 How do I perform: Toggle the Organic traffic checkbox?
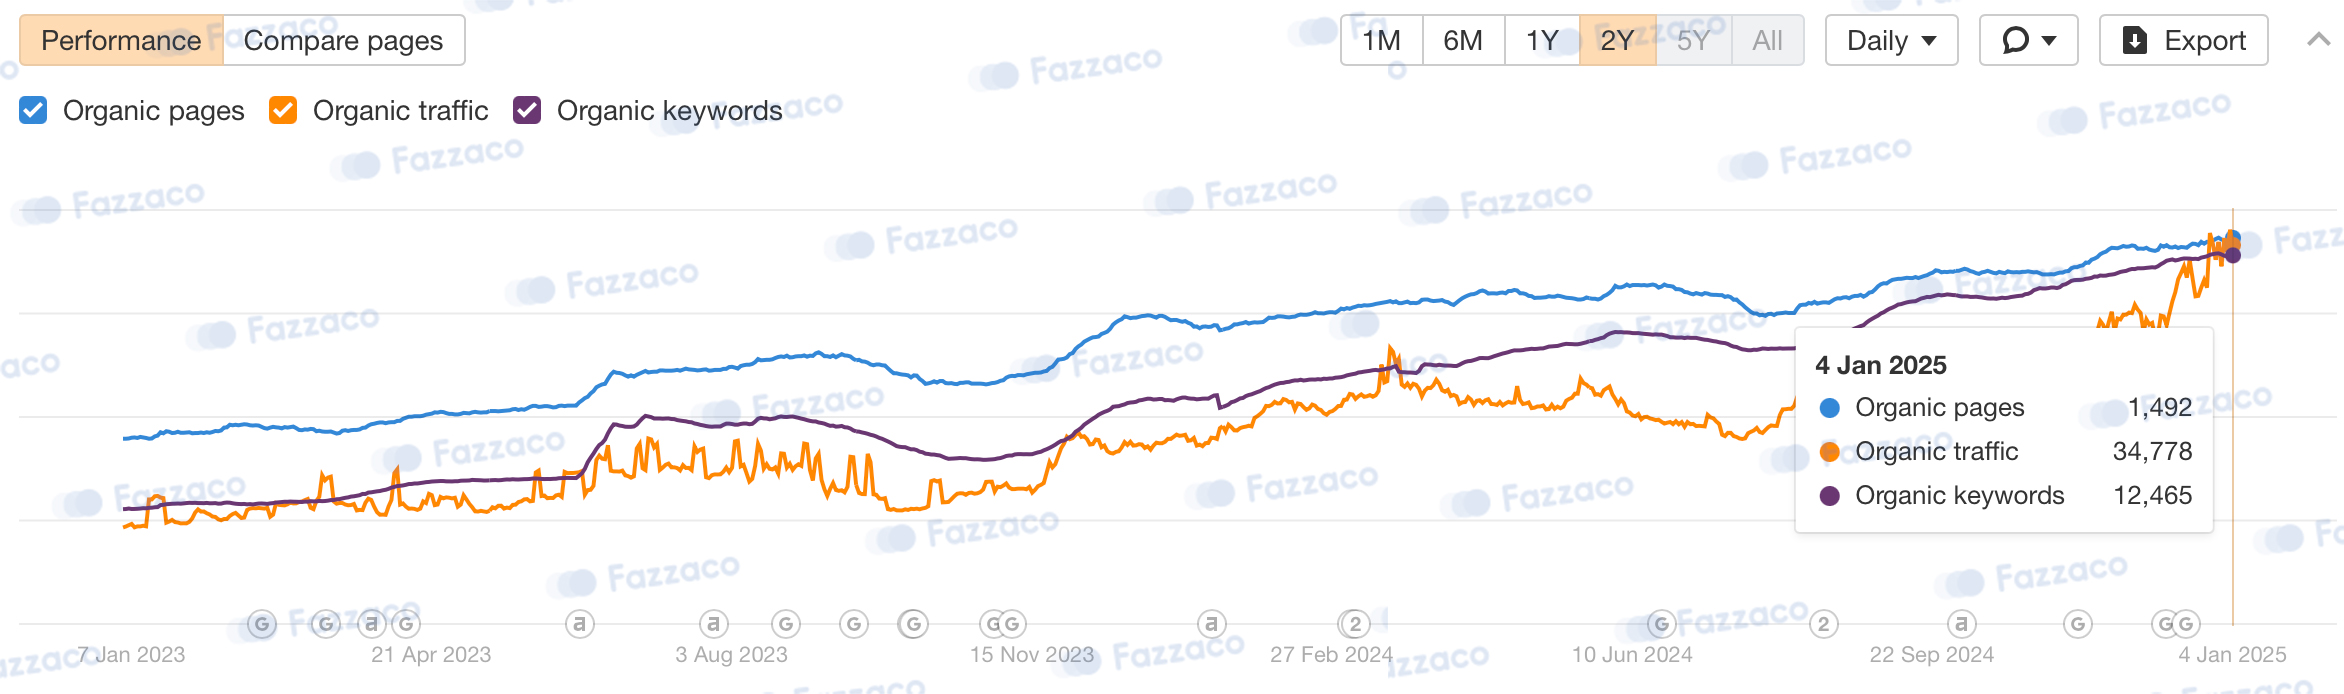click(x=283, y=110)
